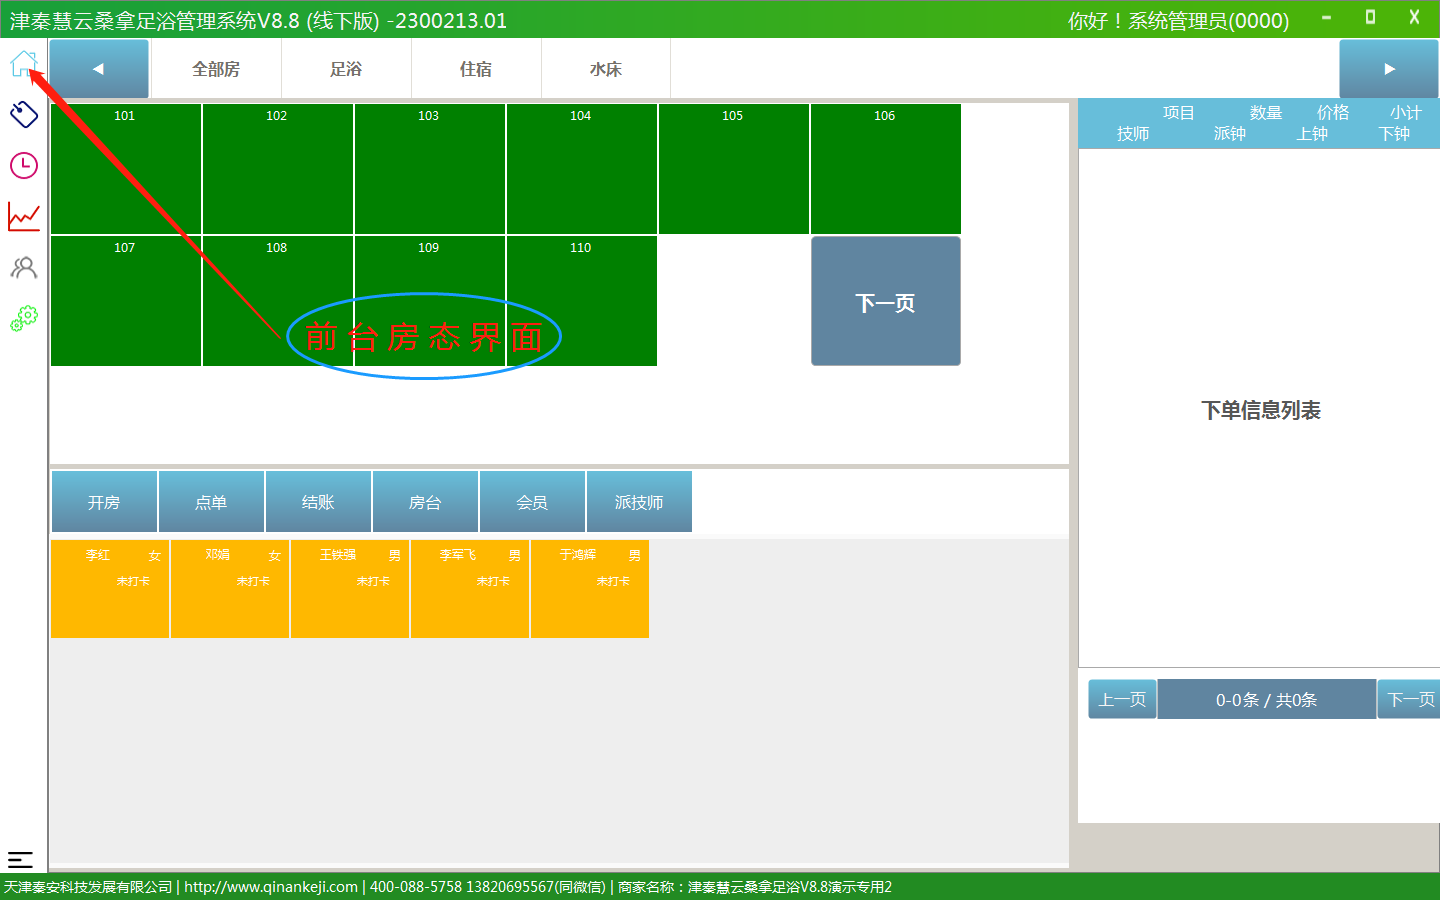This screenshot has height=900, width=1440.
Task: Go to next page of rooms
Action: click(885, 301)
